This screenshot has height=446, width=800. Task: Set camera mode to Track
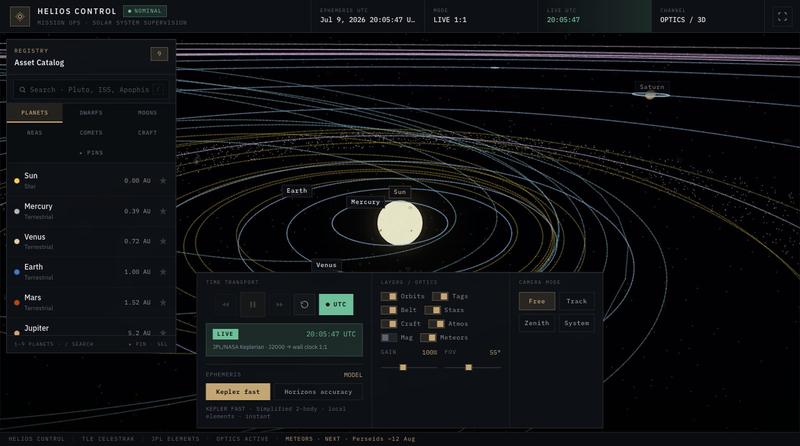(577, 302)
